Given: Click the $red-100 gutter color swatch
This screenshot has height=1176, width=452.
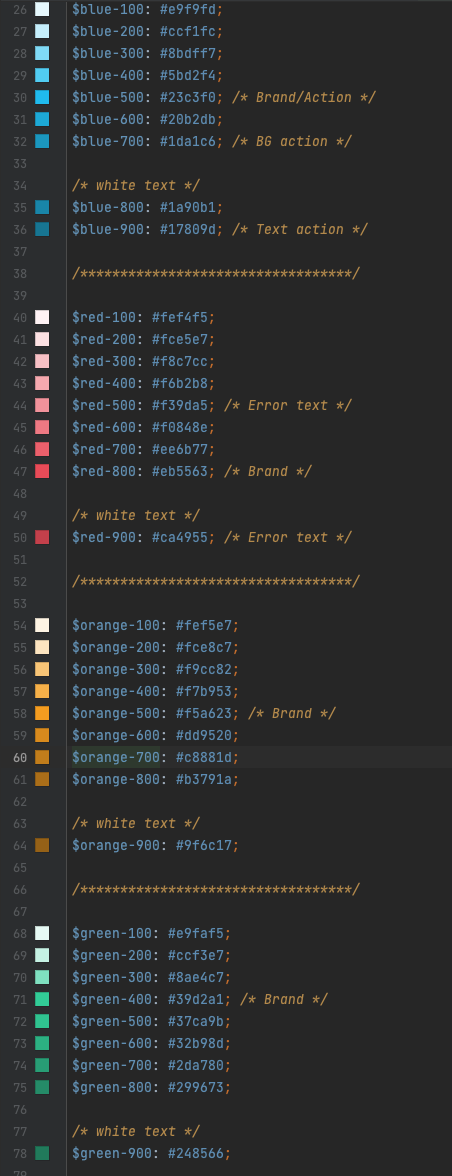Looking at the screenshot, I should [42, 317].
